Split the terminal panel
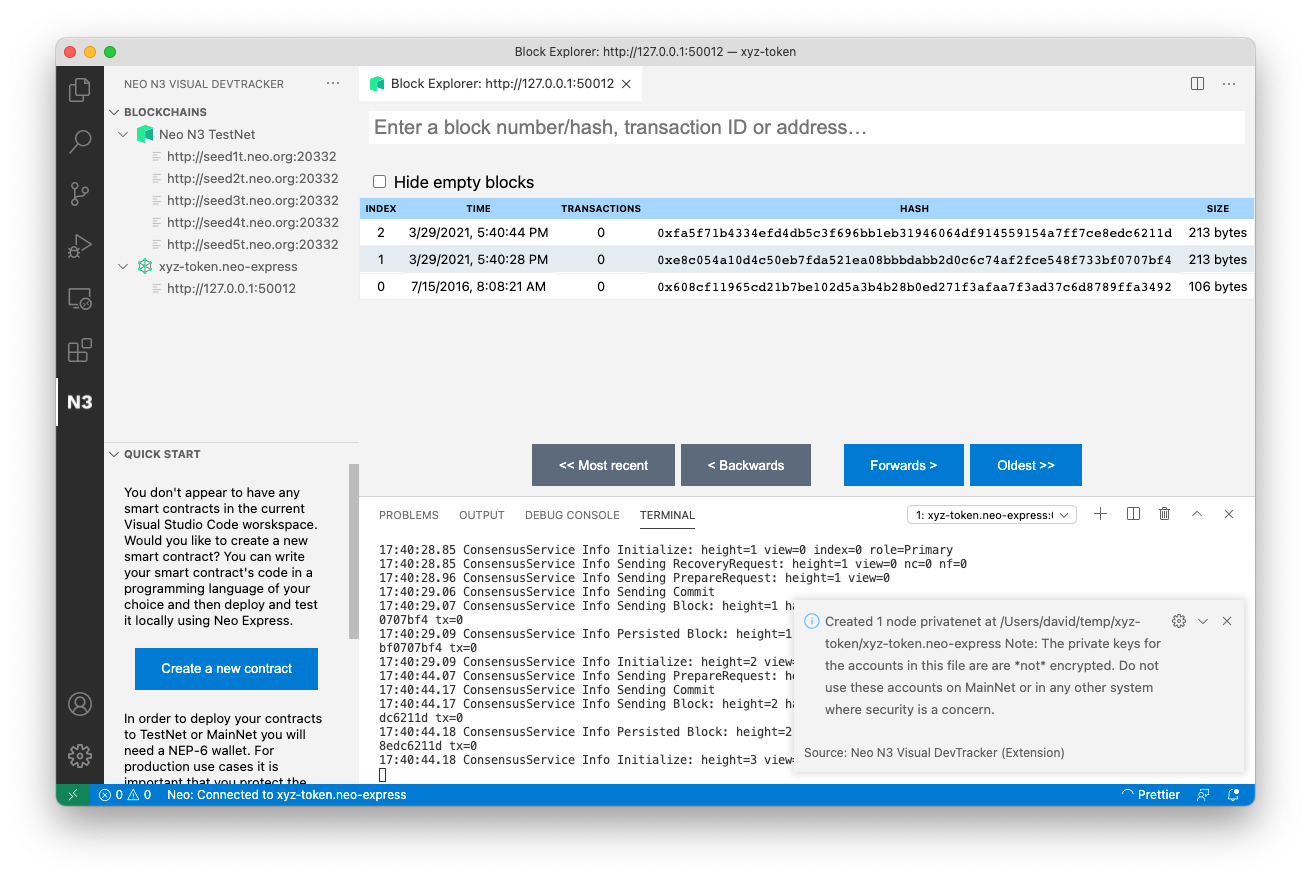This screenshot has height=880, width=1311. [1133, 514]
